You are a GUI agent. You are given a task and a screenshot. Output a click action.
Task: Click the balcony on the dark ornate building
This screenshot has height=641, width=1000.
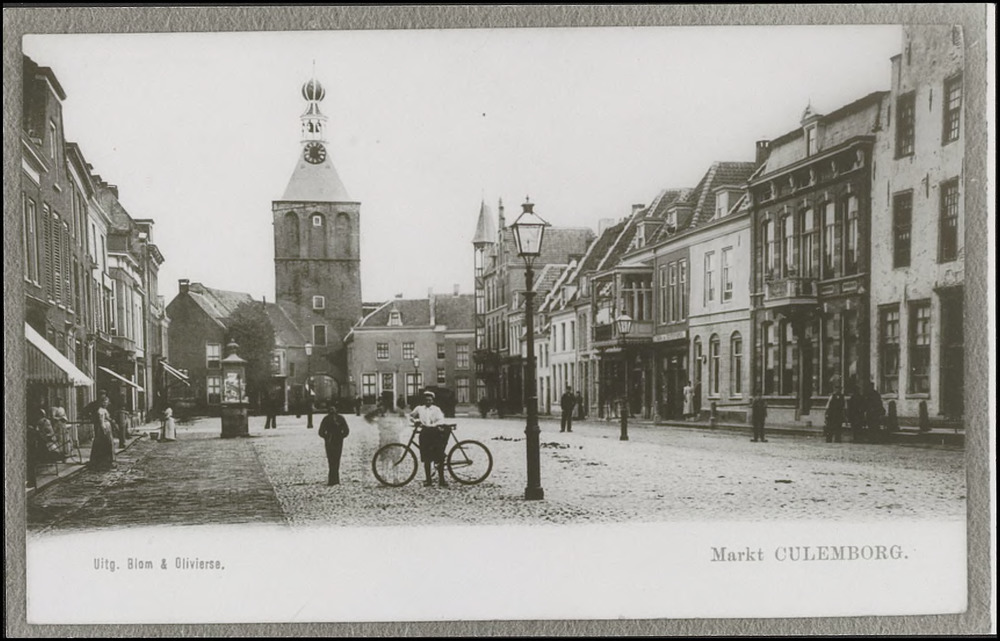click(789, 290)
